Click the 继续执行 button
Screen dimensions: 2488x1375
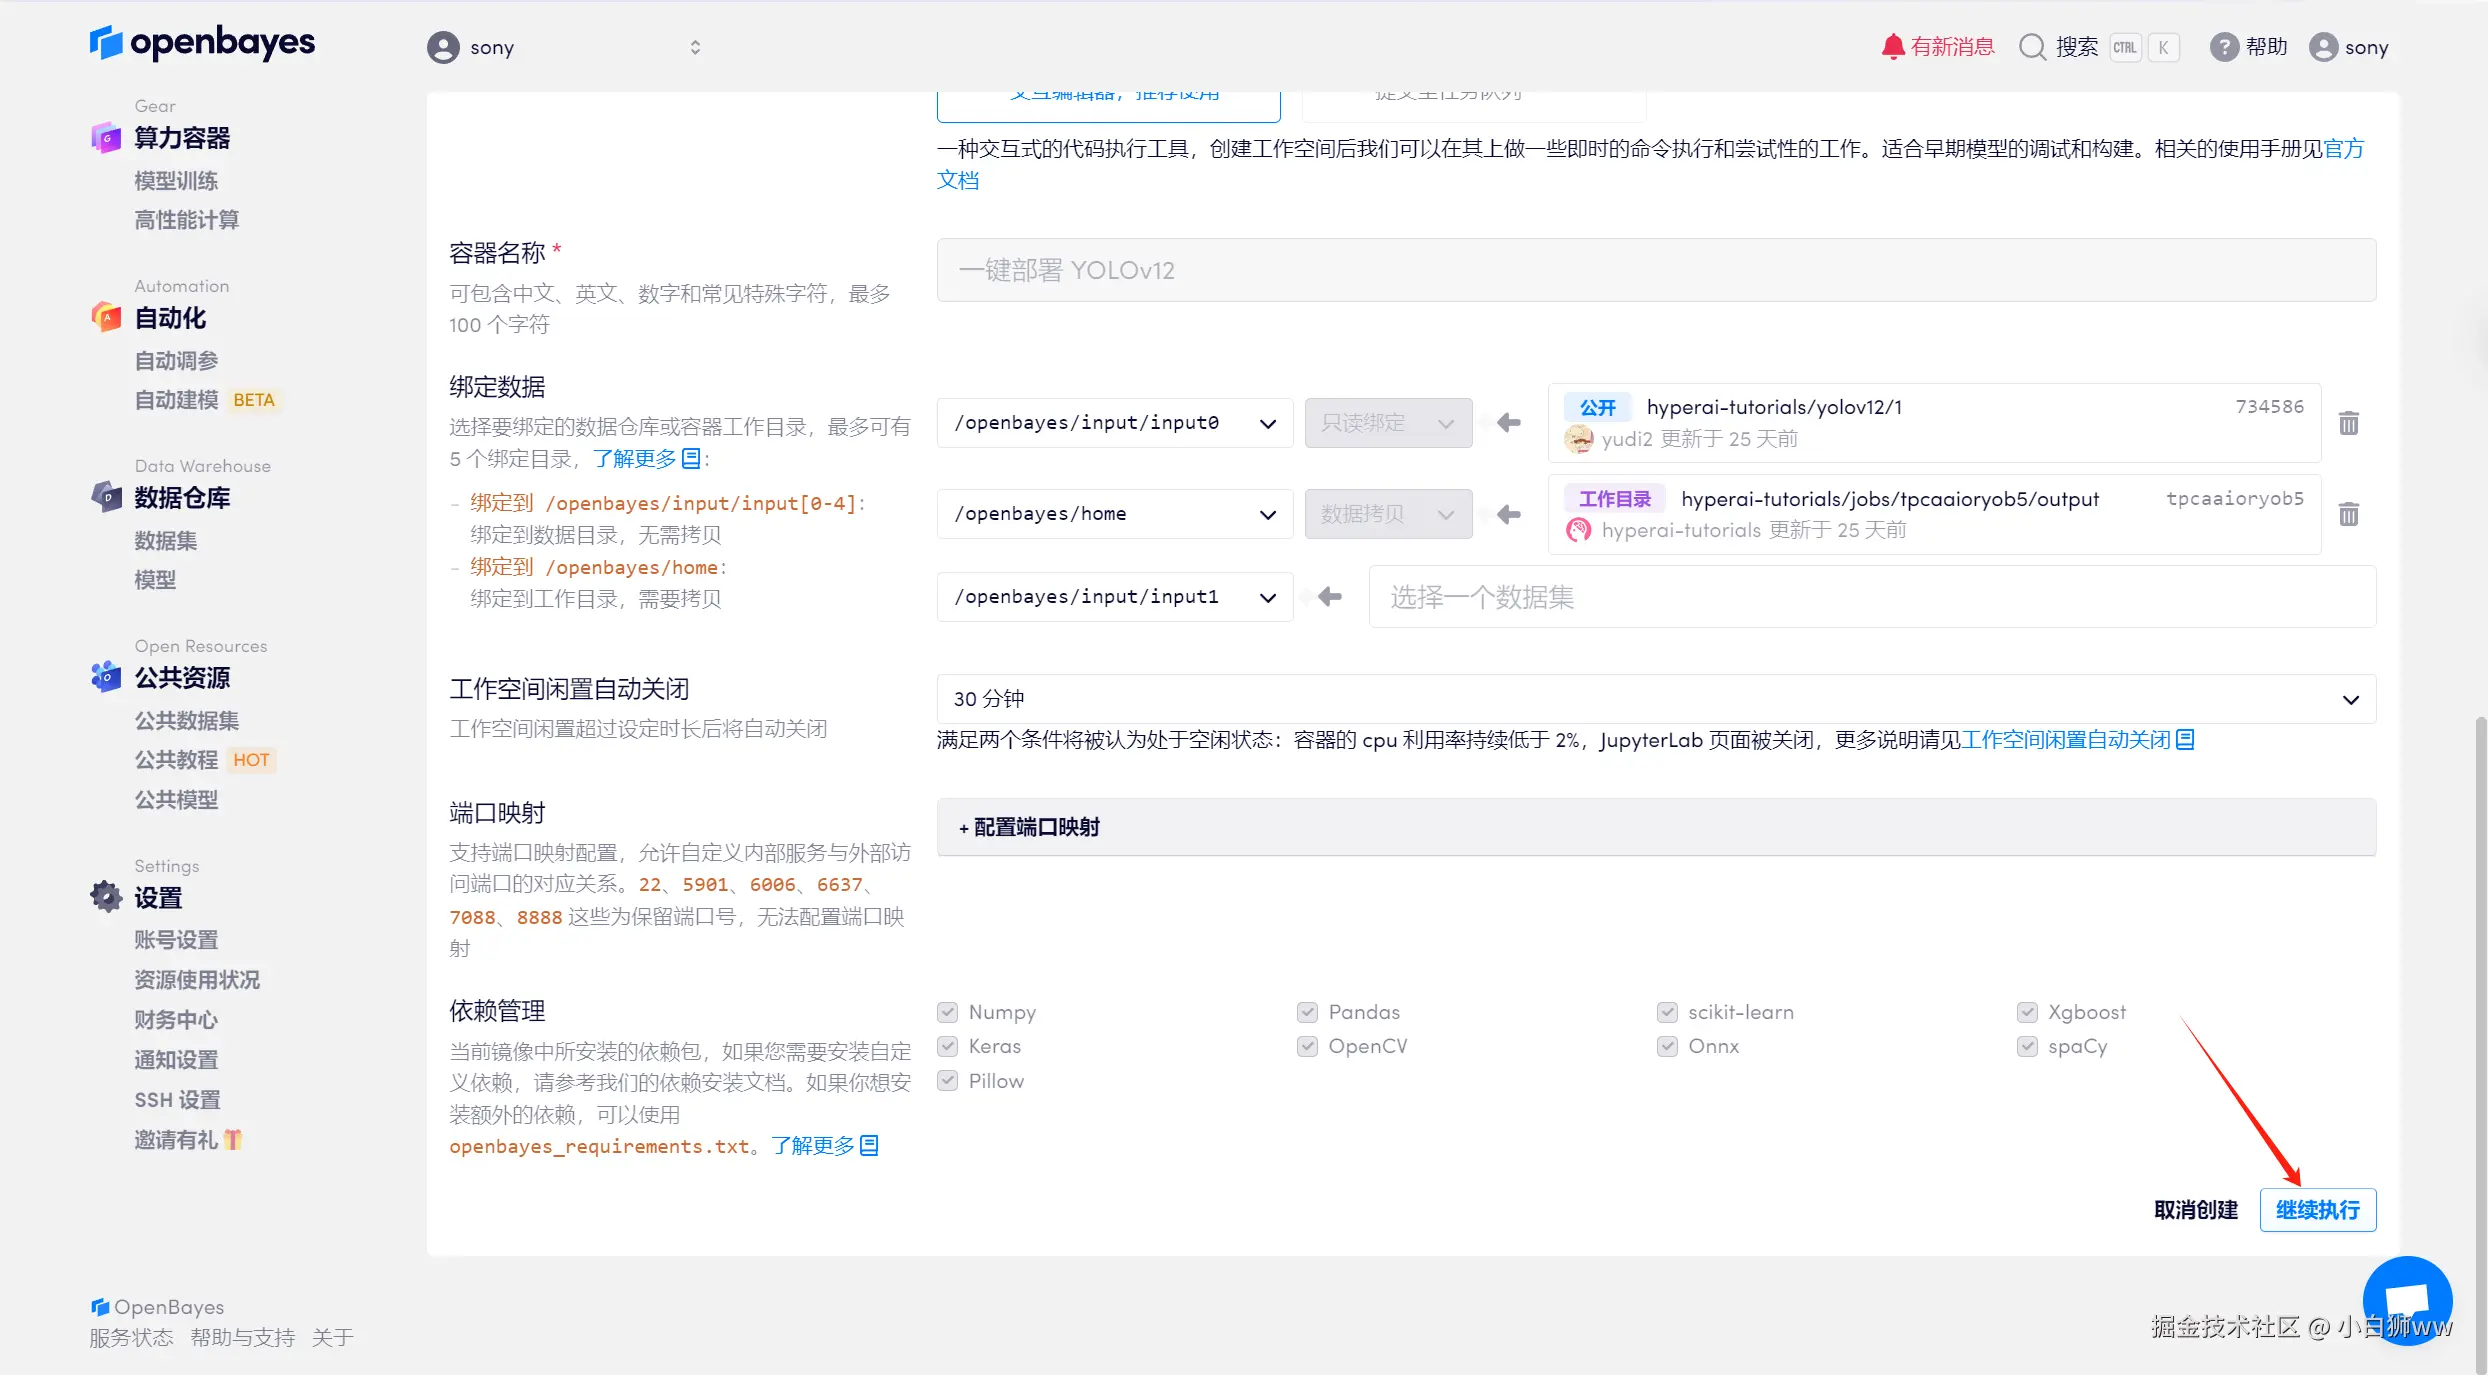click(2317, 1210)
